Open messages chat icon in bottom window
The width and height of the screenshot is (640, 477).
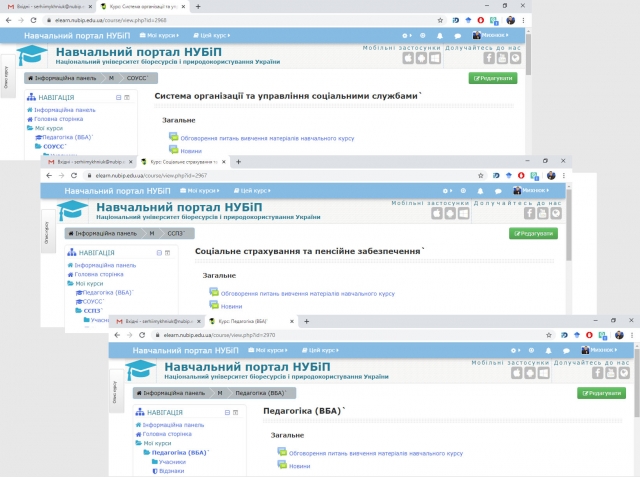tap(566, 351)
